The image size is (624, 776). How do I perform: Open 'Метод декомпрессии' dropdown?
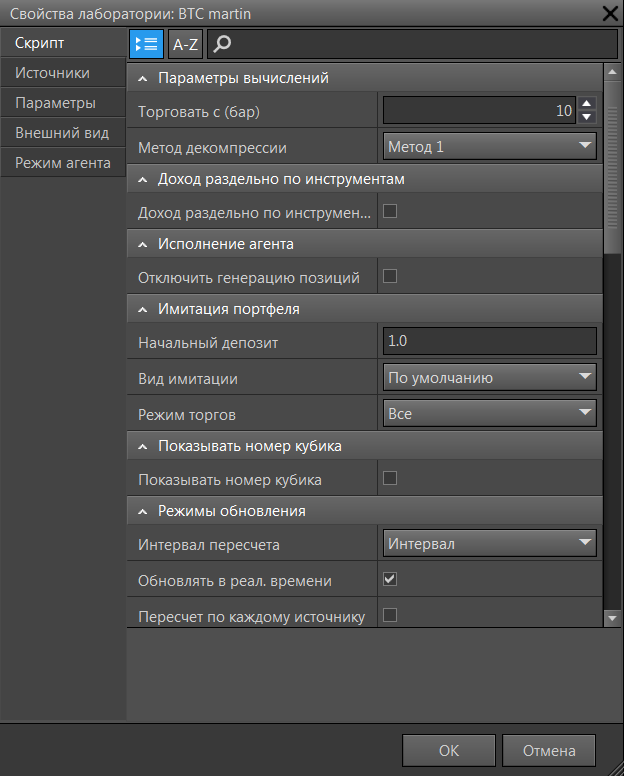pos(490,146)
